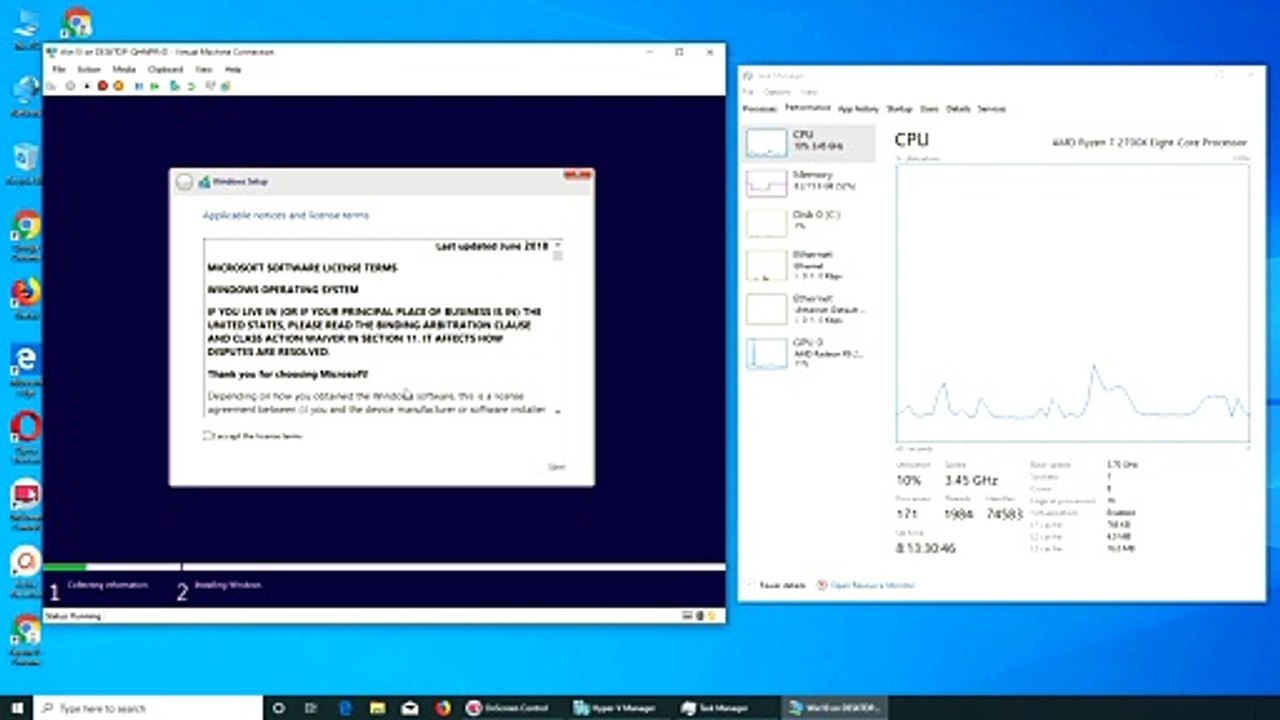The height and width of the screenshot is (720, 1280).
Task: Launch Firefox from the taskbar
Action: [x=443, y=707]
